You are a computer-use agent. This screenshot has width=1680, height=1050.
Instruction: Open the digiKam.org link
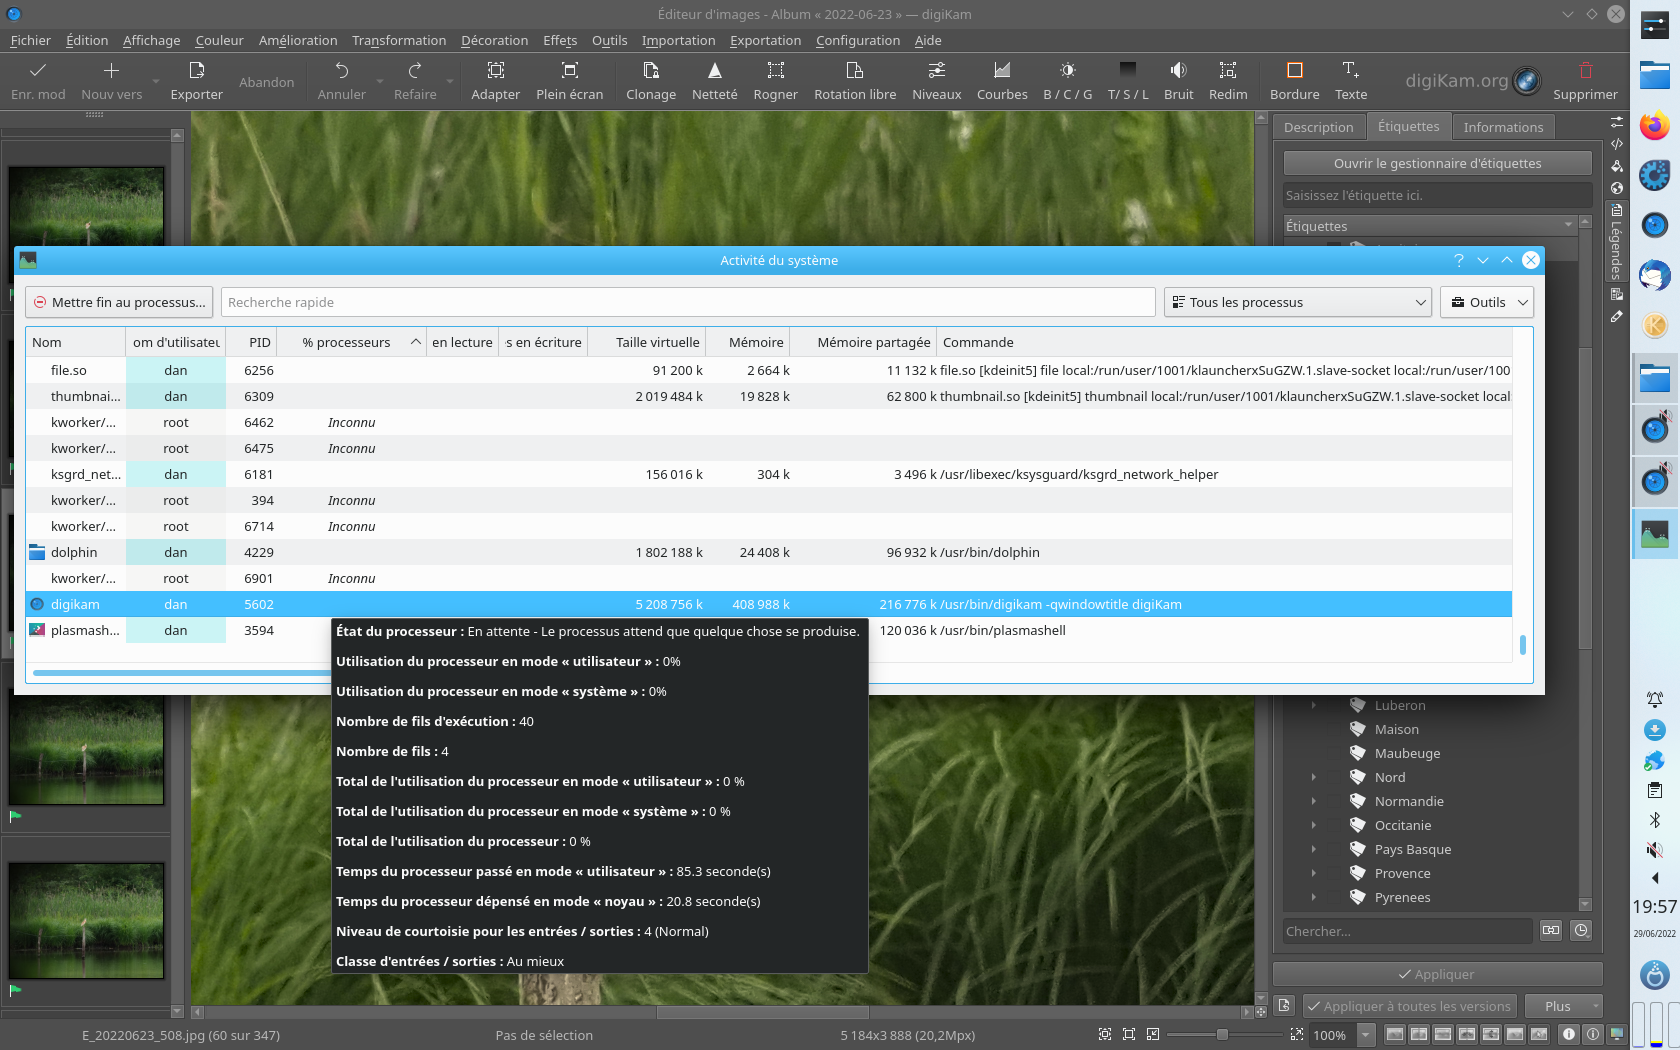tap(1473, 81)
